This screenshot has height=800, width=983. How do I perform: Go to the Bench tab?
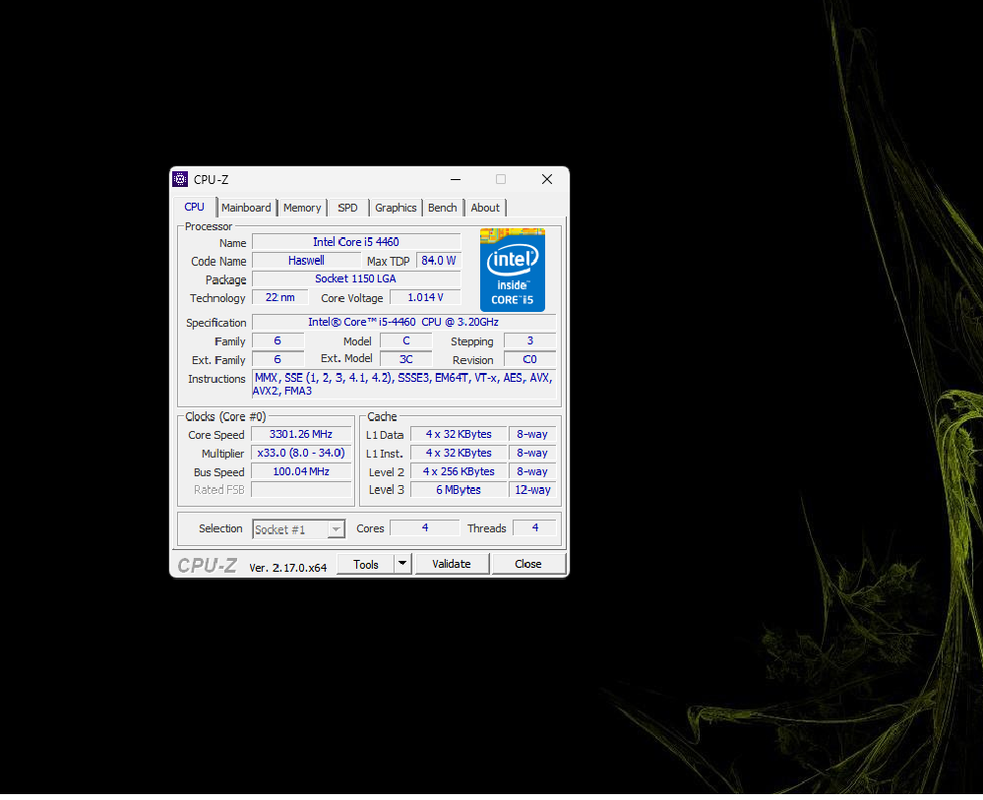[443, 208]
